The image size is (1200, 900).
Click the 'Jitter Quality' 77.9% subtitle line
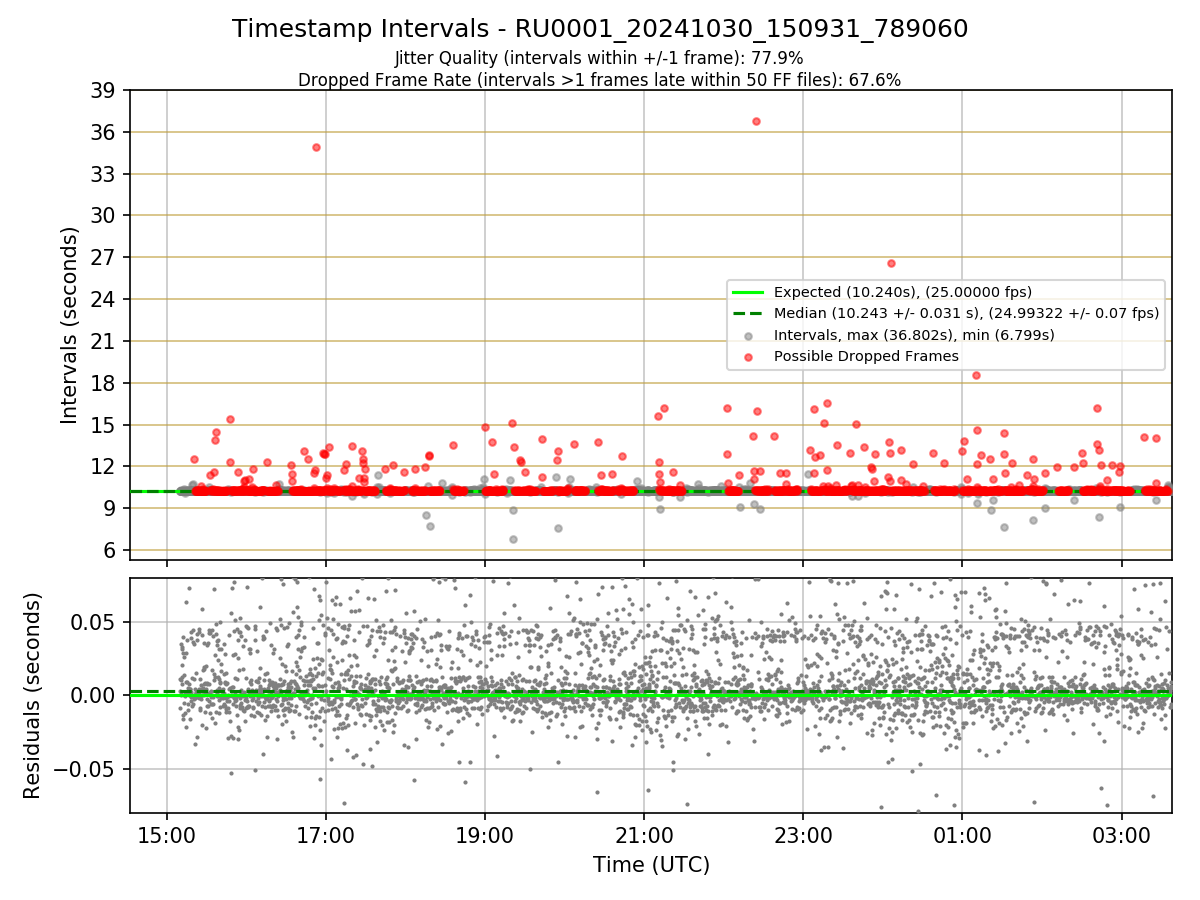point(599,58)
